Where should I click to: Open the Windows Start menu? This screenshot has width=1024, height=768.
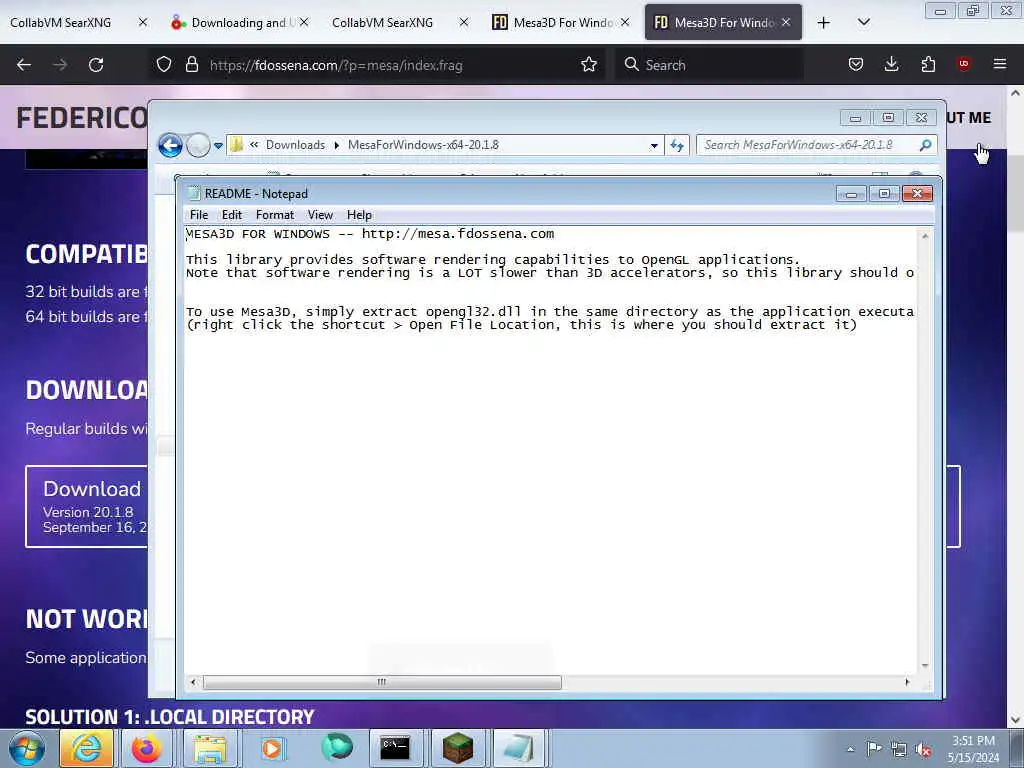tap(27, 748)
